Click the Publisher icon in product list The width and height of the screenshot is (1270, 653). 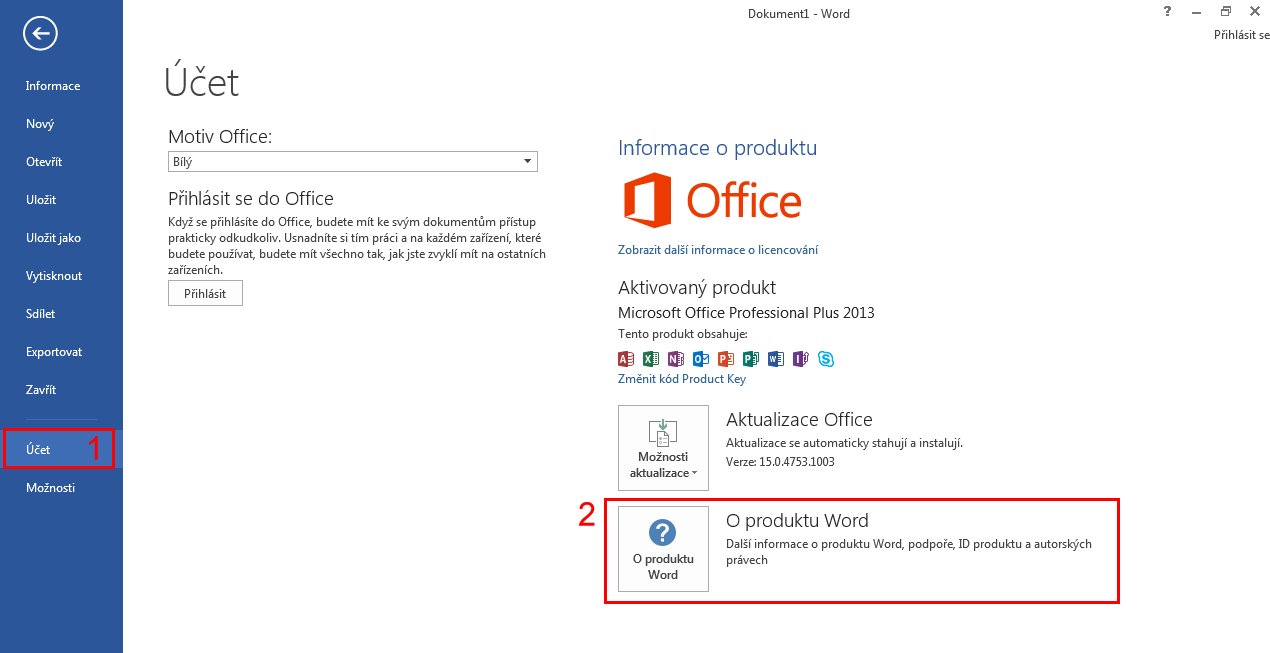pyautogui.click(x=751, y=359)
